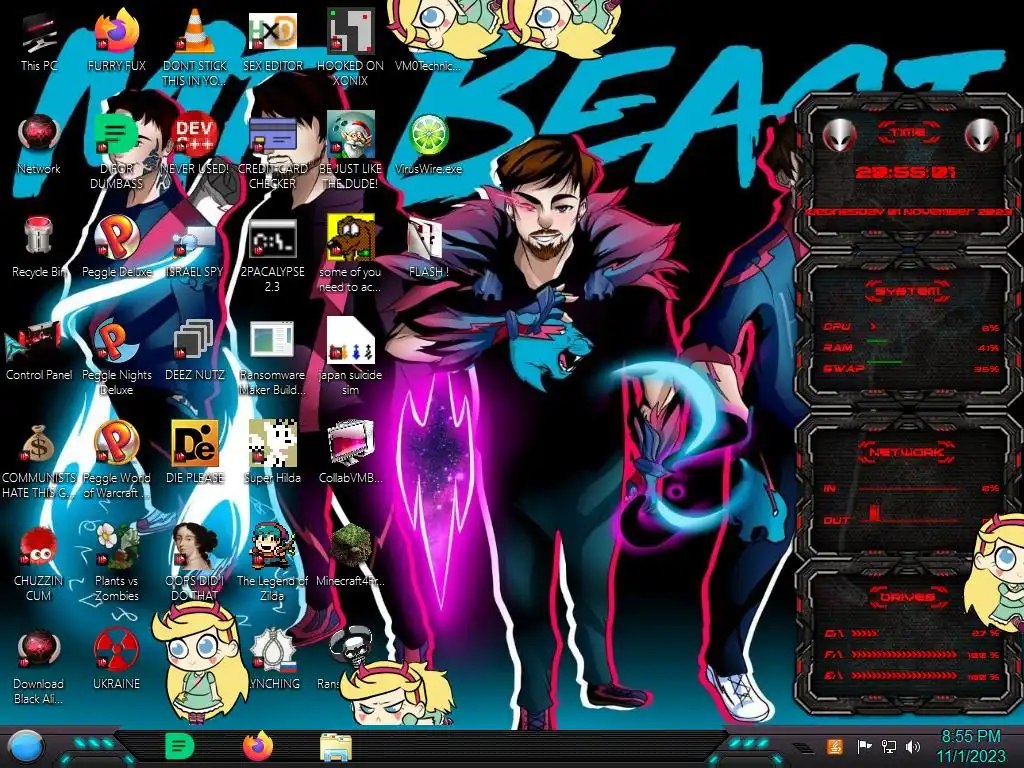Select the COPS DID I DO THAT portrait icon
1024x768 pixels.
pyautogui.click(x=194, y=564)
